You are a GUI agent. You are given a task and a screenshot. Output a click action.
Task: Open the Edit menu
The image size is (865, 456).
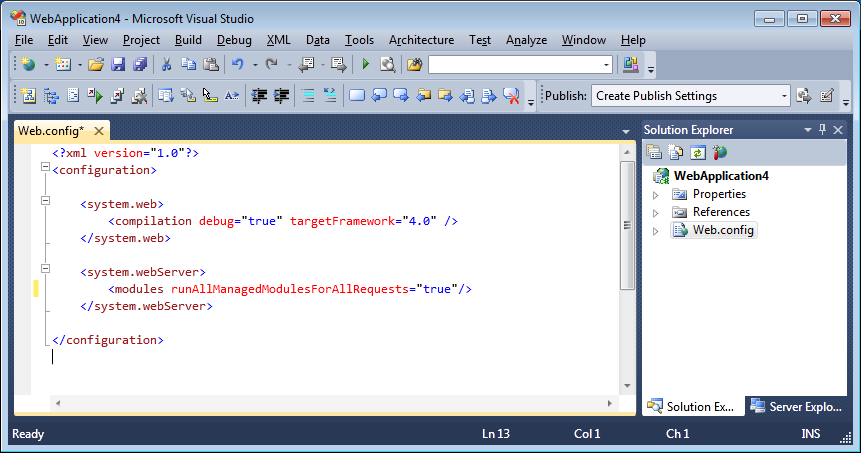57,40
